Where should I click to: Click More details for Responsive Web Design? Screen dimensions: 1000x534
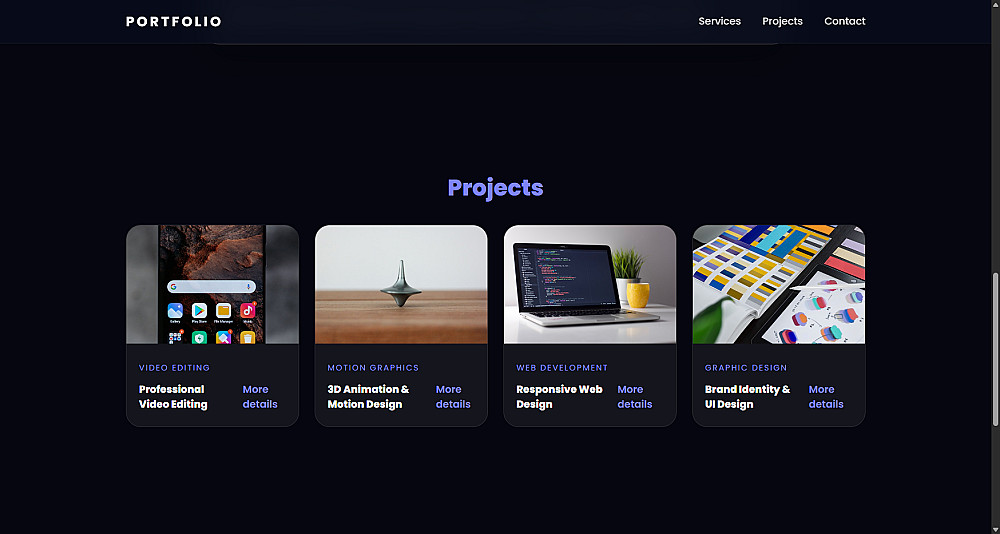[635, 397]
